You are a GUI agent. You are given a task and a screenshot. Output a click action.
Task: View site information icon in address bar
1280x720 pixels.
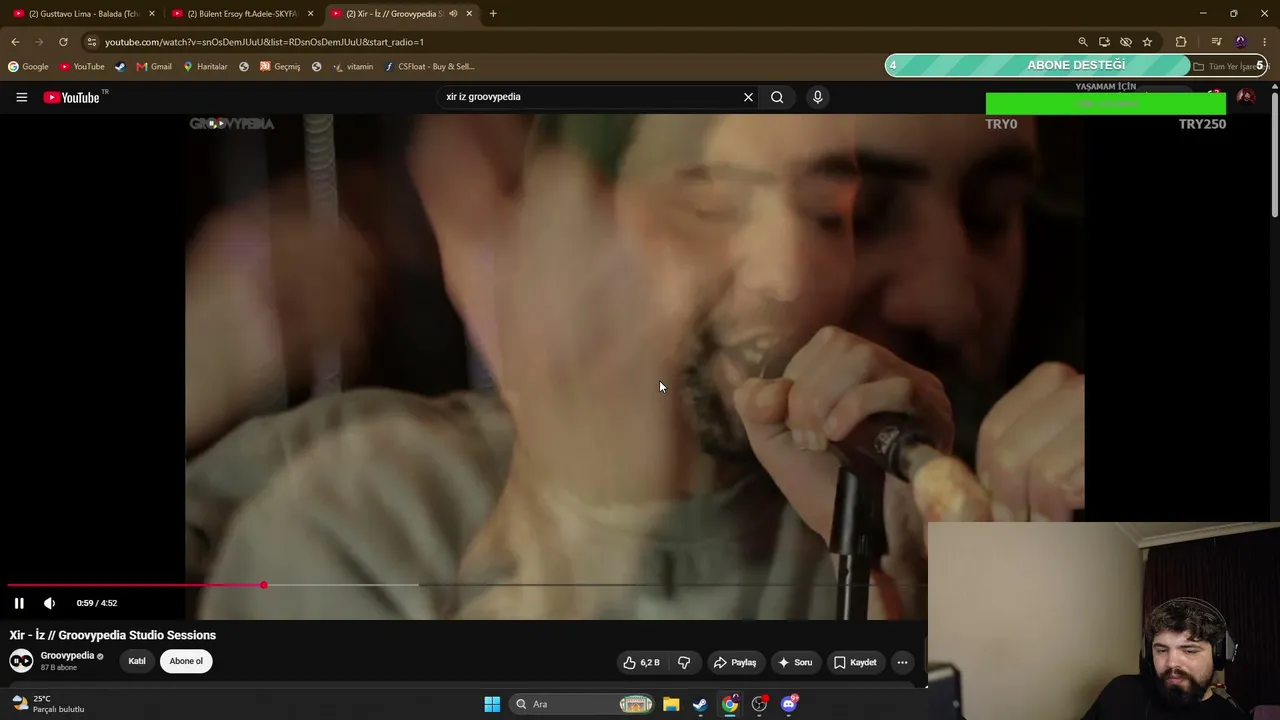(x=92, y=42)
